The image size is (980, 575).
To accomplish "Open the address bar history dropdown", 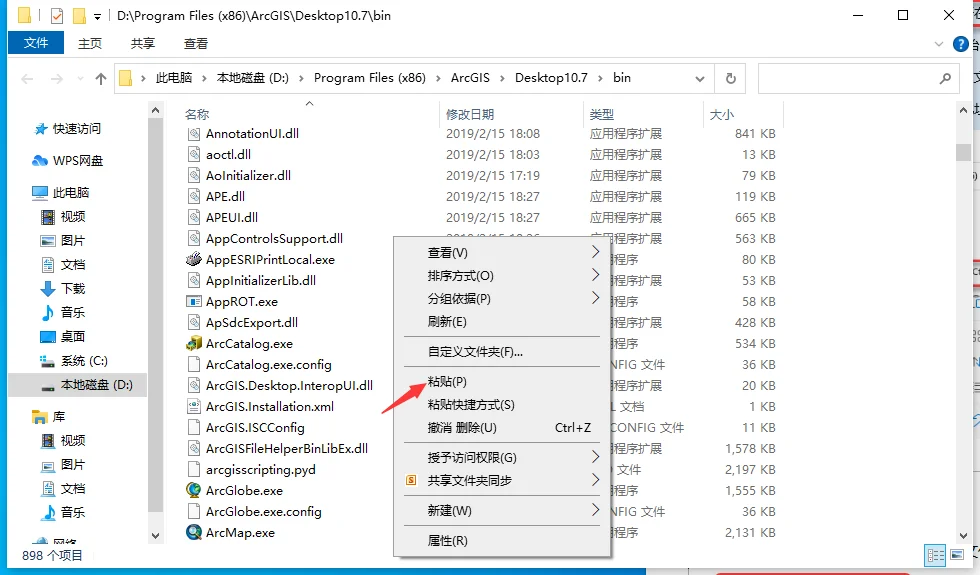I will pos(700,79).
